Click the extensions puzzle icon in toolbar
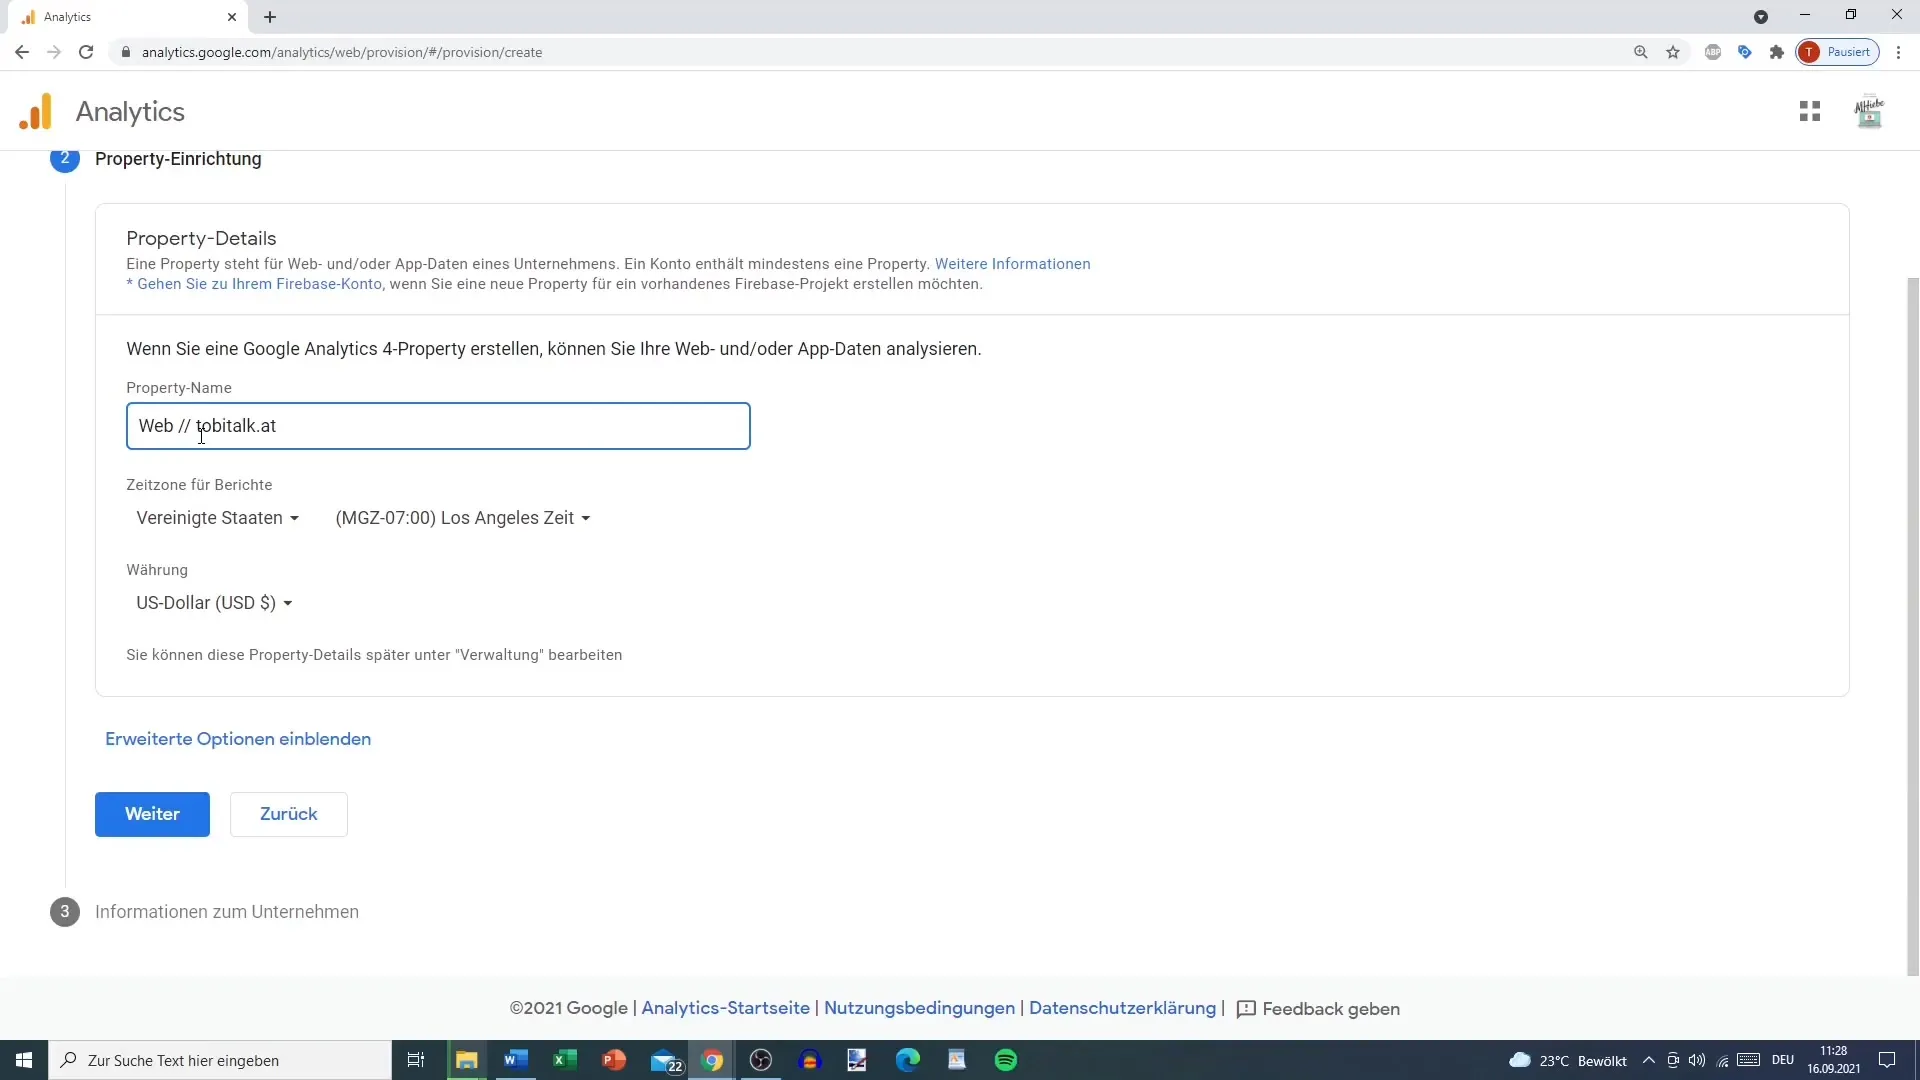Viewport: 1920px width, 1080px height. [x=1779, y=51]
